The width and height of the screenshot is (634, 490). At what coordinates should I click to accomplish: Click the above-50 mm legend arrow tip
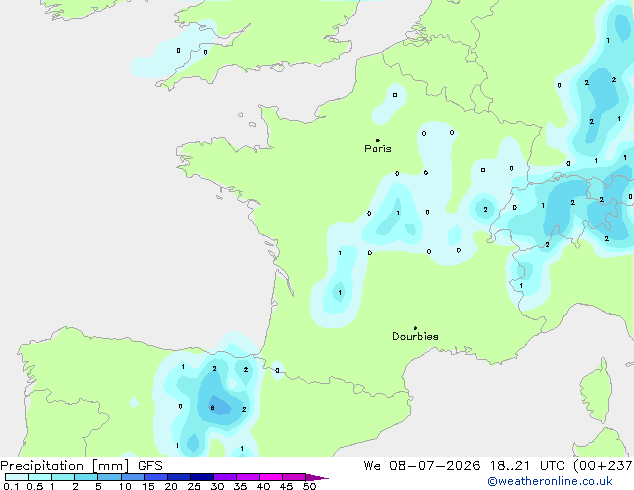click(x=317, y=478)
